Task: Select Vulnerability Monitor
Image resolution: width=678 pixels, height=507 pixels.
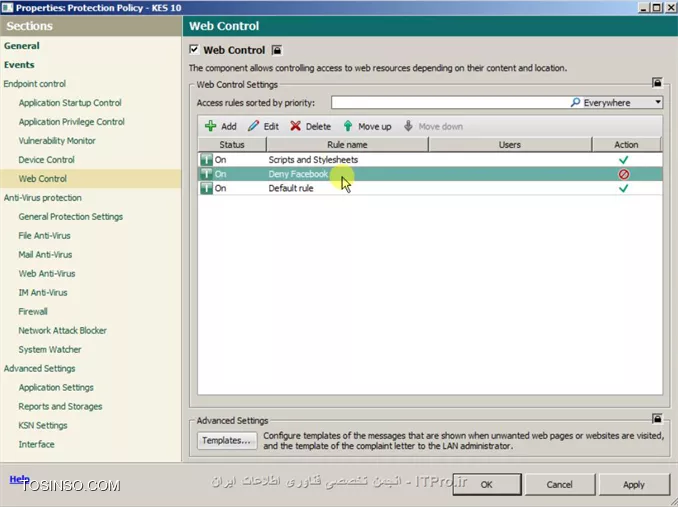Action: point(57,141)
